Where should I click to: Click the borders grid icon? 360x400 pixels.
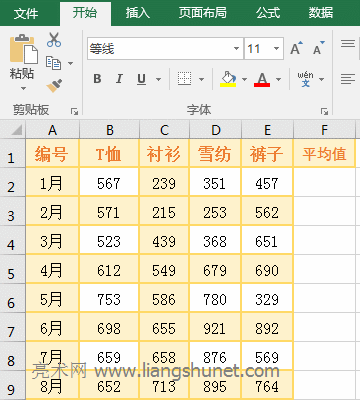pyautogui.click(x=184, y=79)
